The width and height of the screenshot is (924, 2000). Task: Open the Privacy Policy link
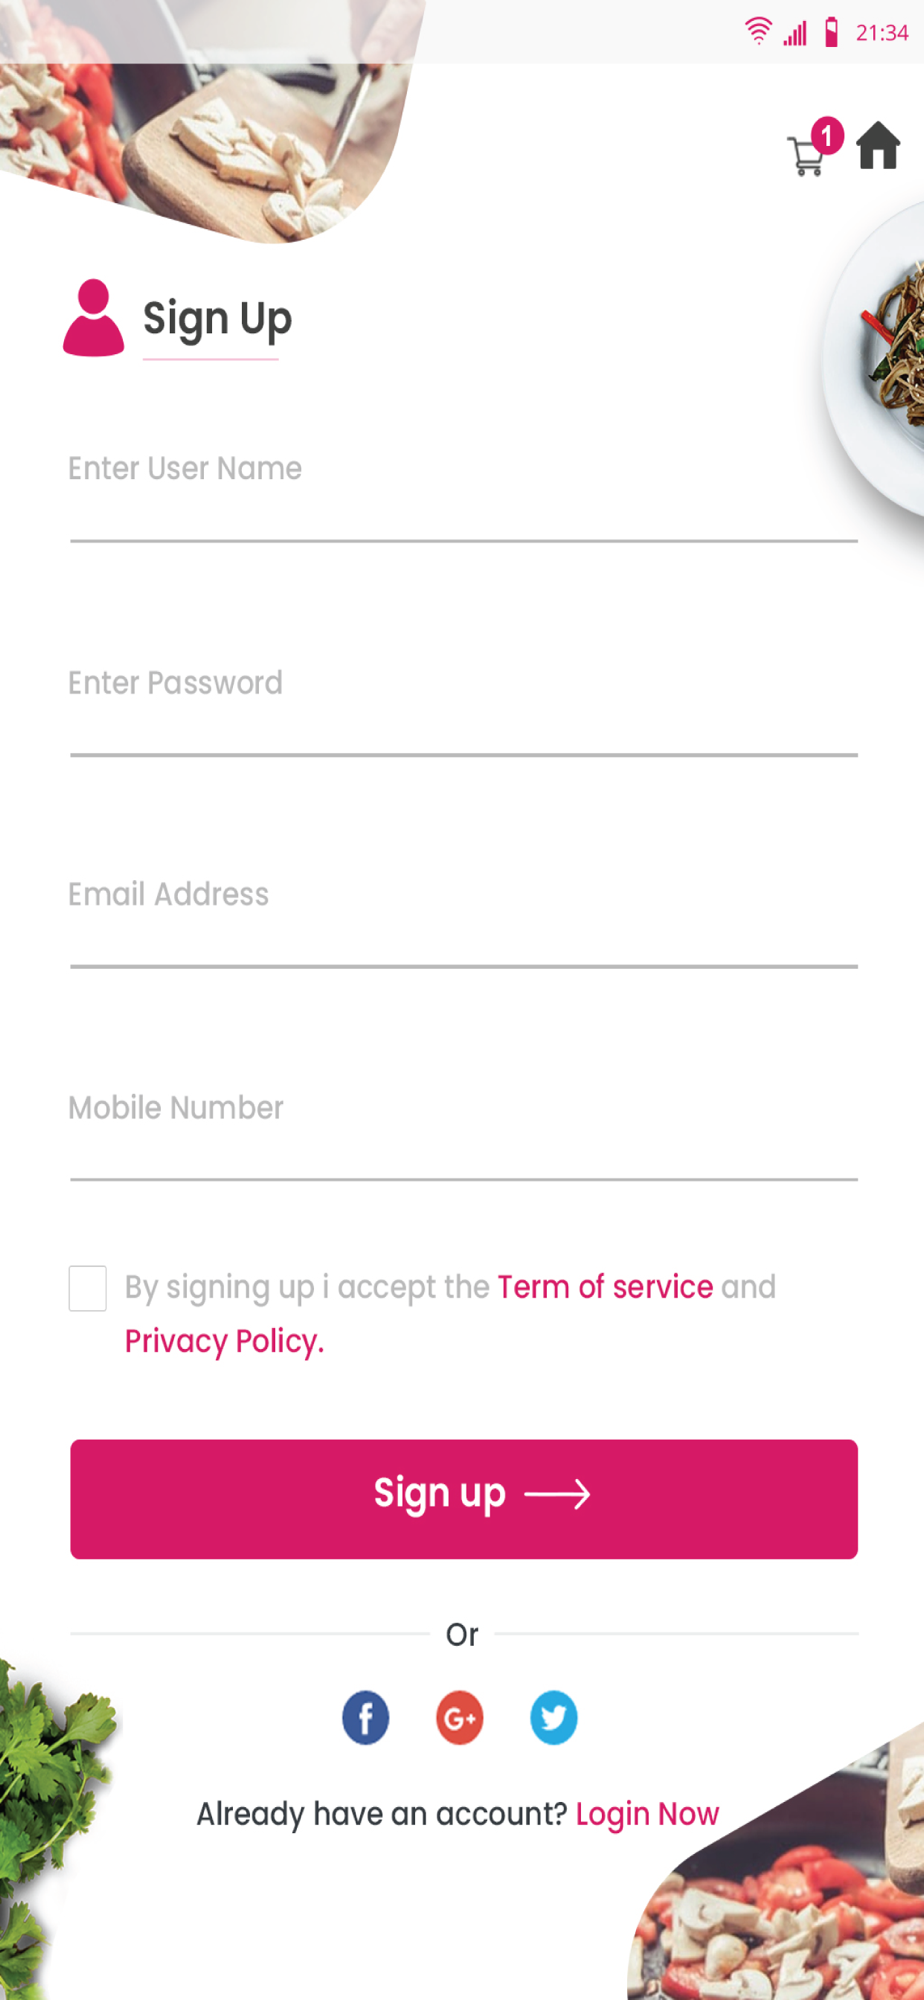pos(224,1341)
